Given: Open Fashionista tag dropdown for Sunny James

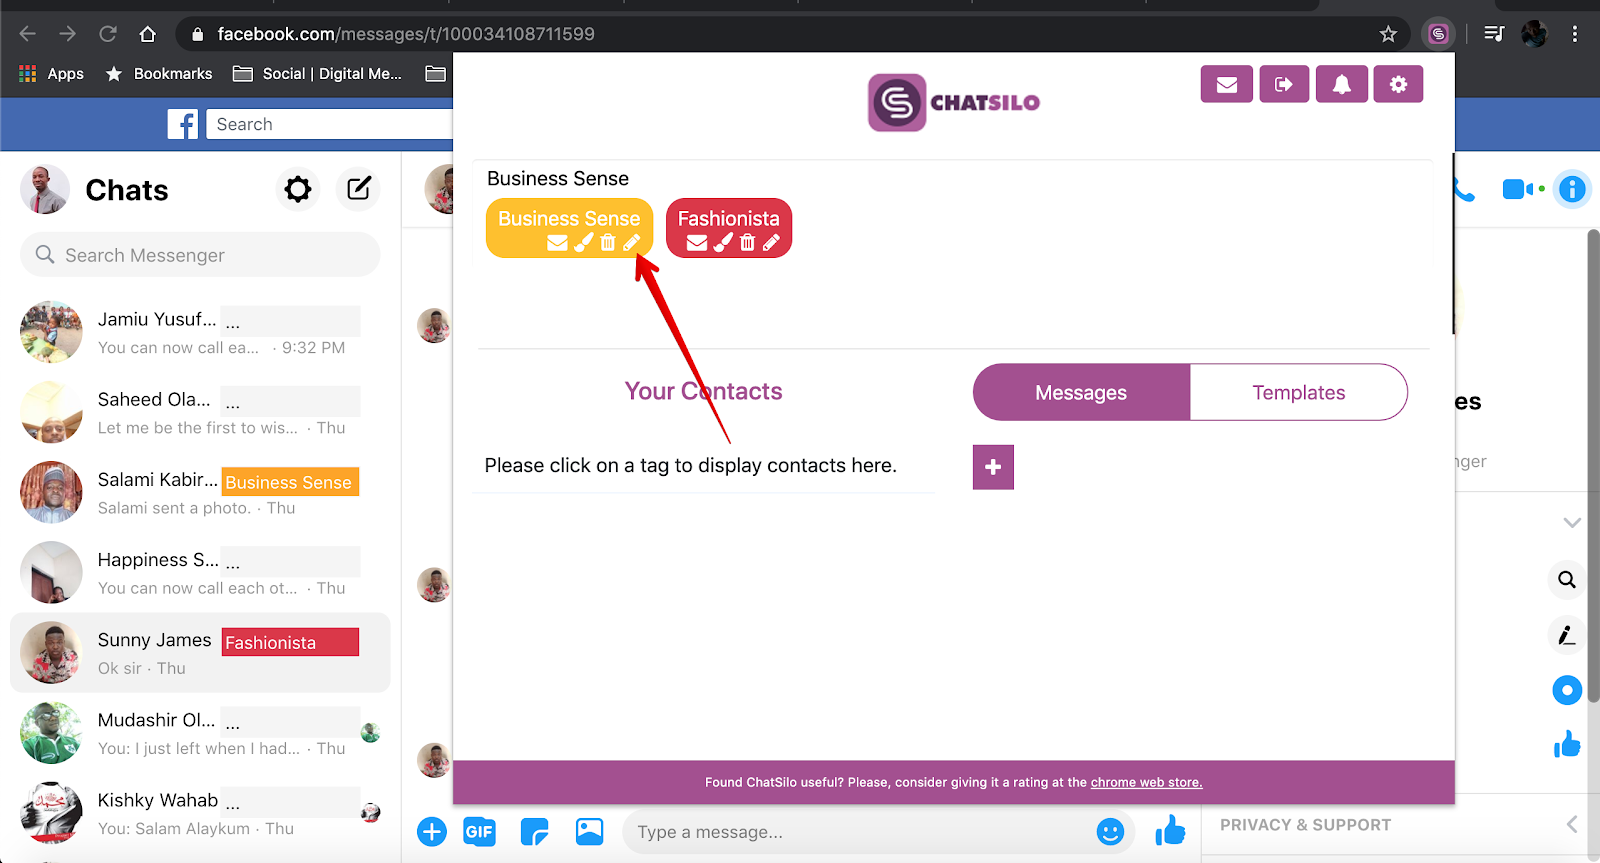Looking at the screenshot, I should pos(290,642).
